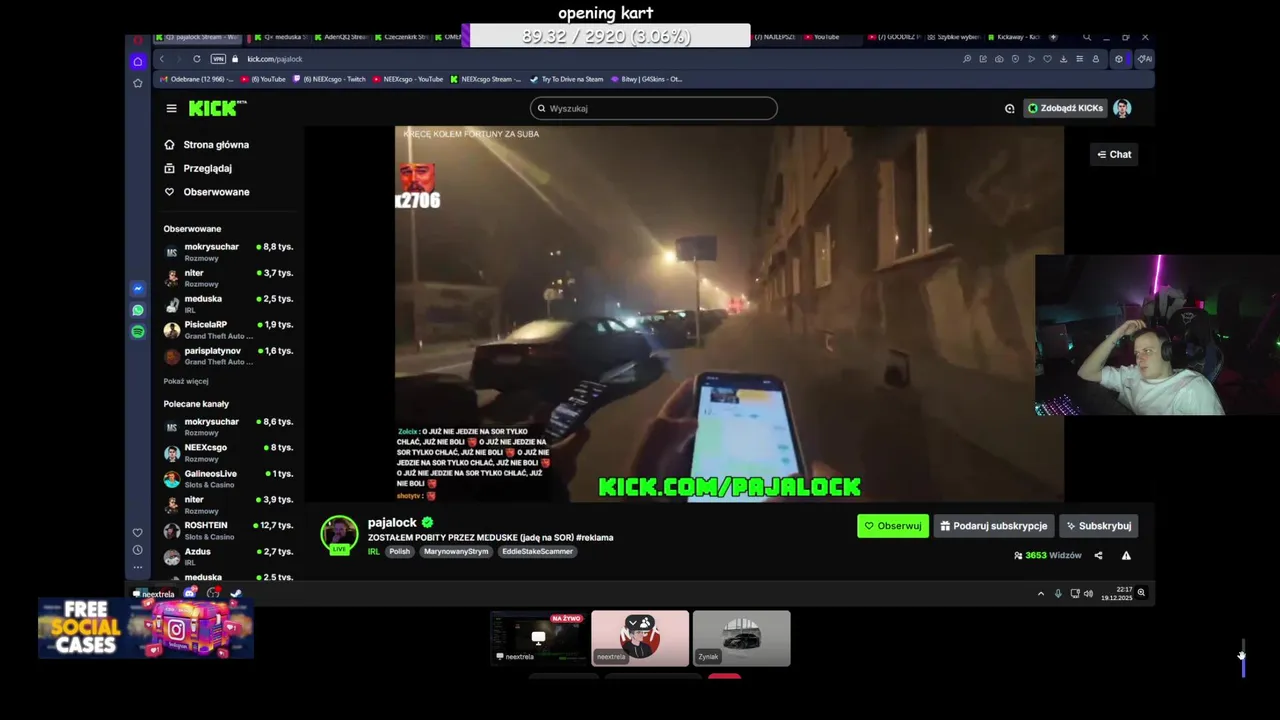Click the stream video player
The height and width of the screenshot is (720, 1280).
729,313
